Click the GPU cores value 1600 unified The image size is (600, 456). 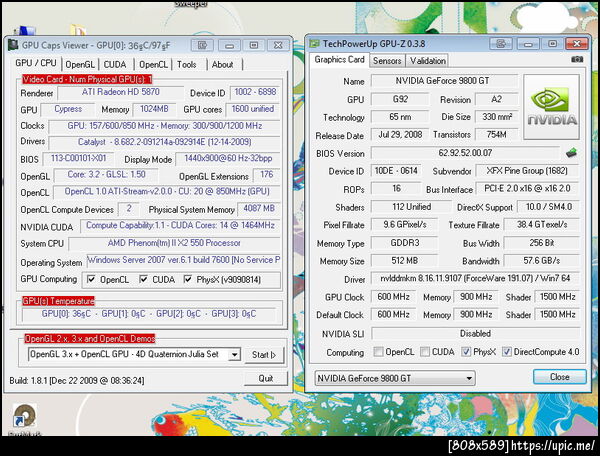pos(253,109)
